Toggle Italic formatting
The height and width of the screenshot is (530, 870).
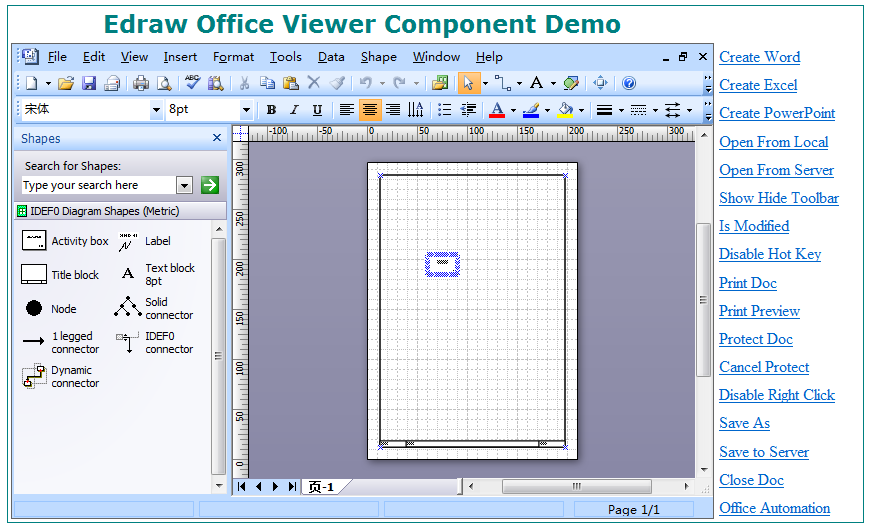(294, 110)
